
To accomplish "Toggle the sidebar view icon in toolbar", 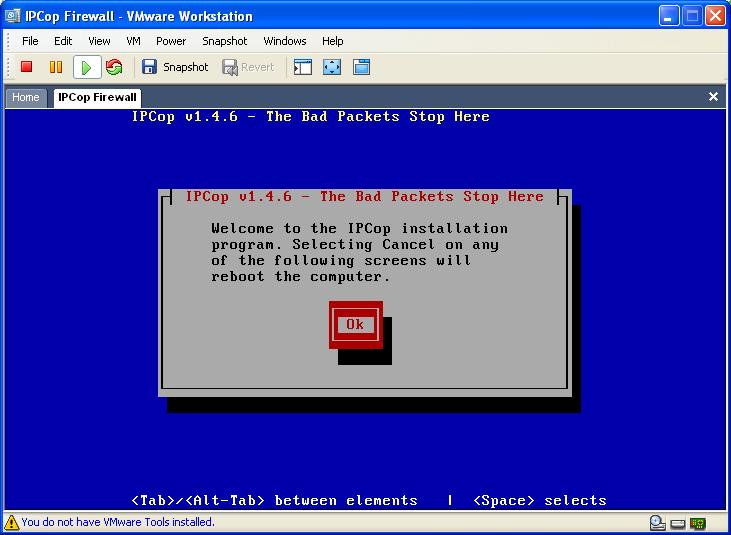I will 303,67.
